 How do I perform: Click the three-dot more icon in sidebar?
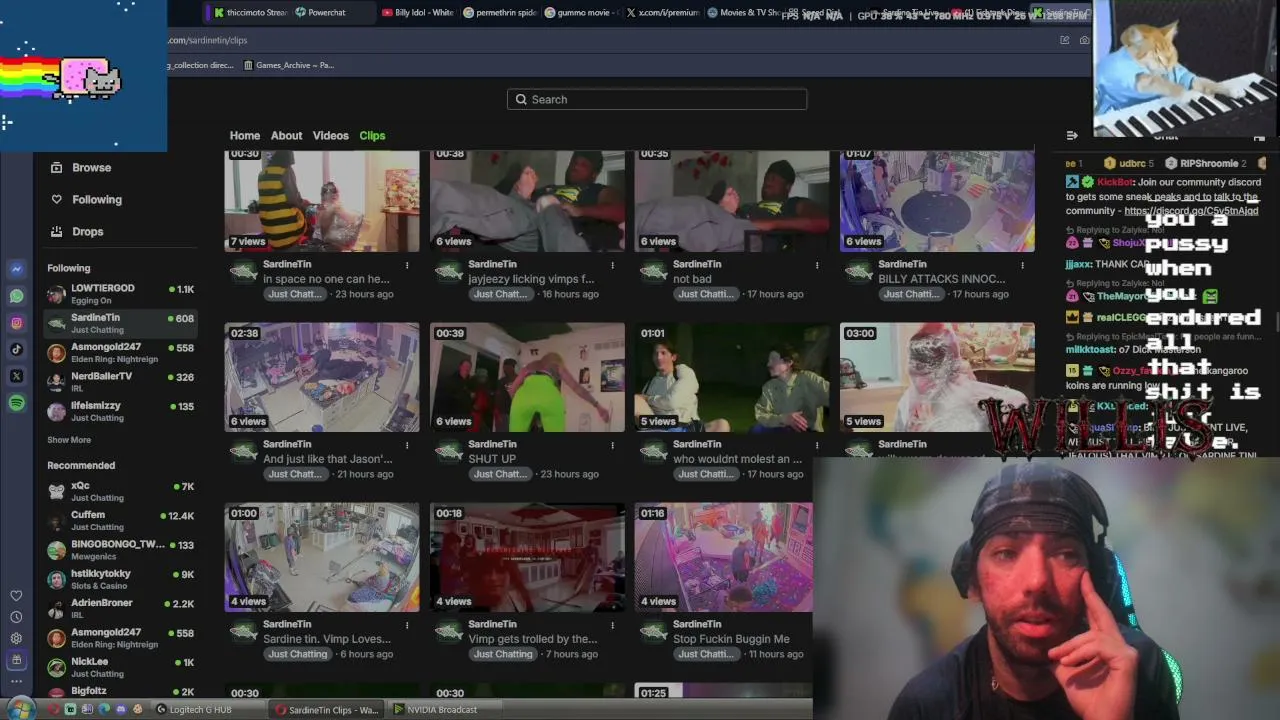click(16, 681)
